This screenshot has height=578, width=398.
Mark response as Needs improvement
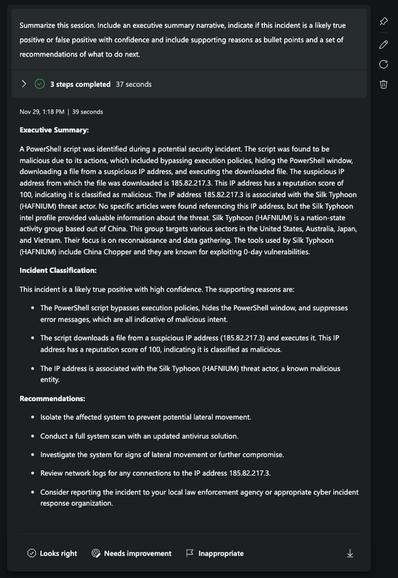pyautogui.click(x=137, y=553)
